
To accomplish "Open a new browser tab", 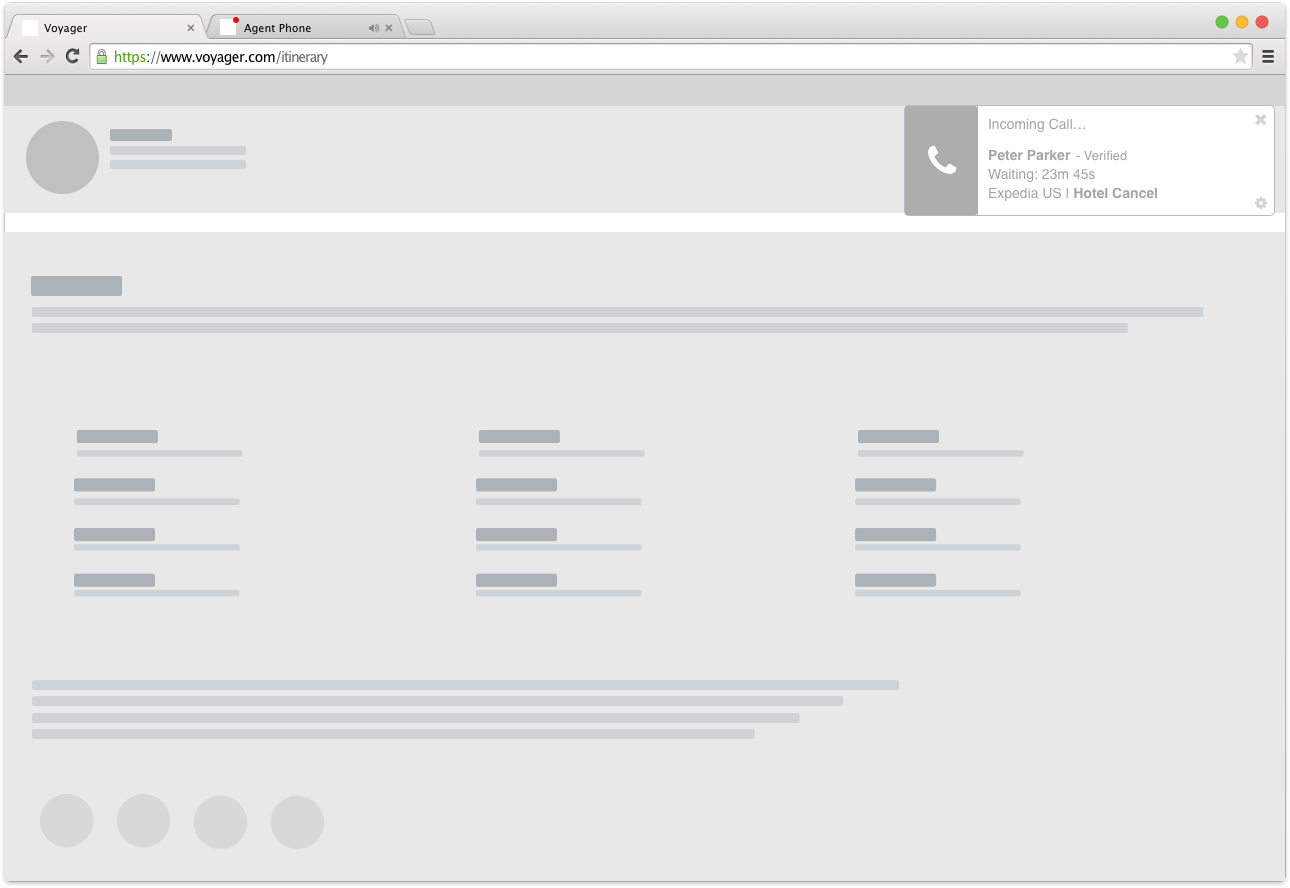I will coord(420,28).
